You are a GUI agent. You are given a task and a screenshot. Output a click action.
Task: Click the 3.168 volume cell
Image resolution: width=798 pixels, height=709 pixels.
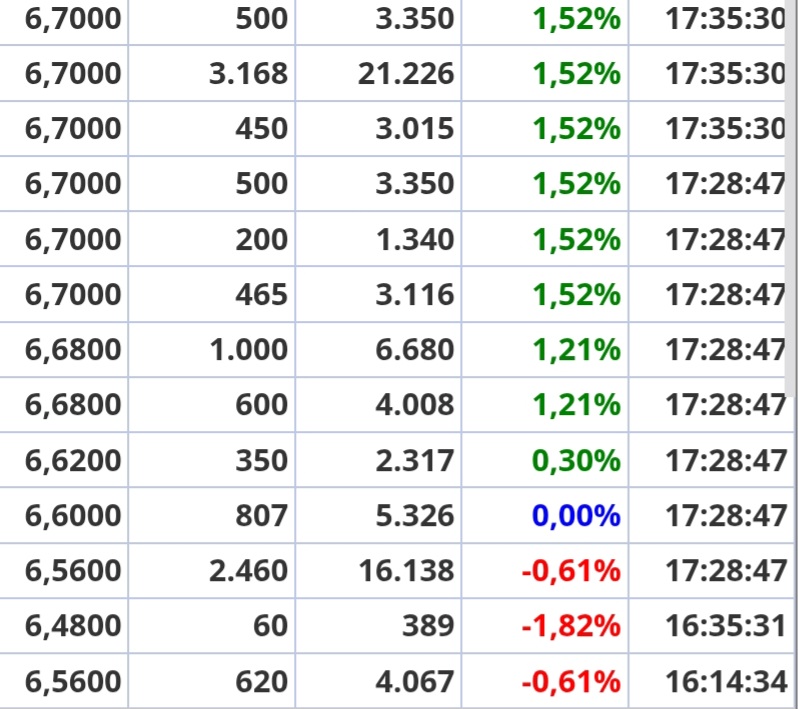coord(248,74)
